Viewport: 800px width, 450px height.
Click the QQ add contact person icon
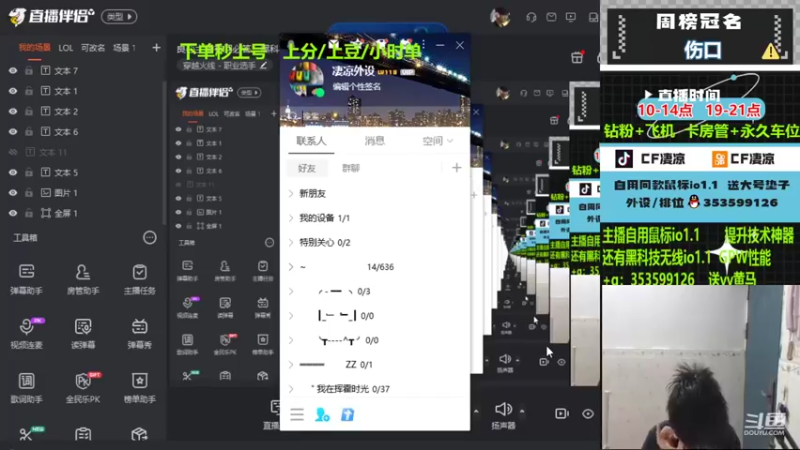tap(322, 414)
